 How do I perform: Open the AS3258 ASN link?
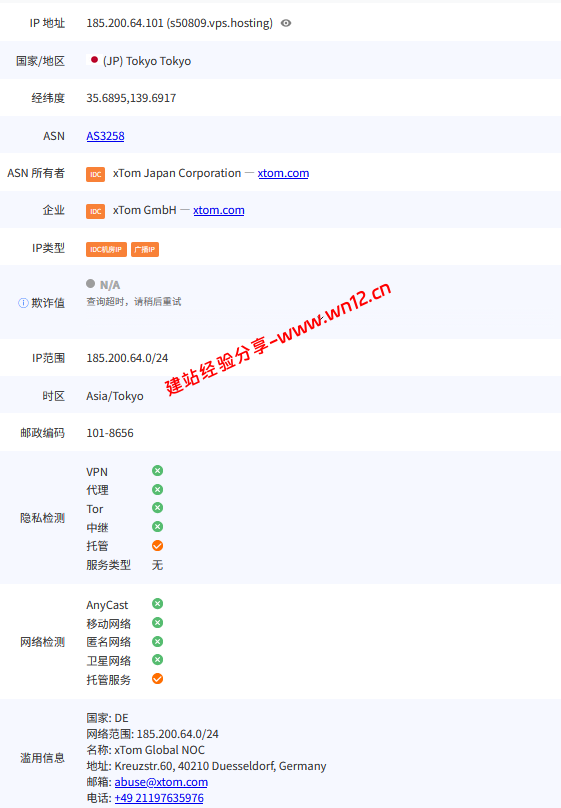coord(105,136)
